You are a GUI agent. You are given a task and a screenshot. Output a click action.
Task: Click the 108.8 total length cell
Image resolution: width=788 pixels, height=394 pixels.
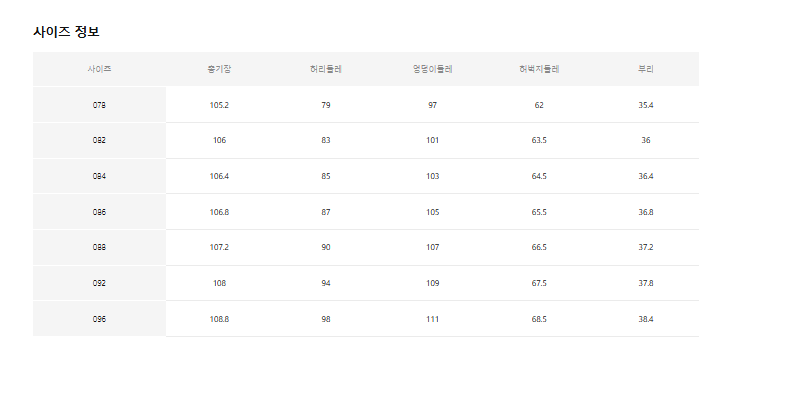tap(219, 319)
